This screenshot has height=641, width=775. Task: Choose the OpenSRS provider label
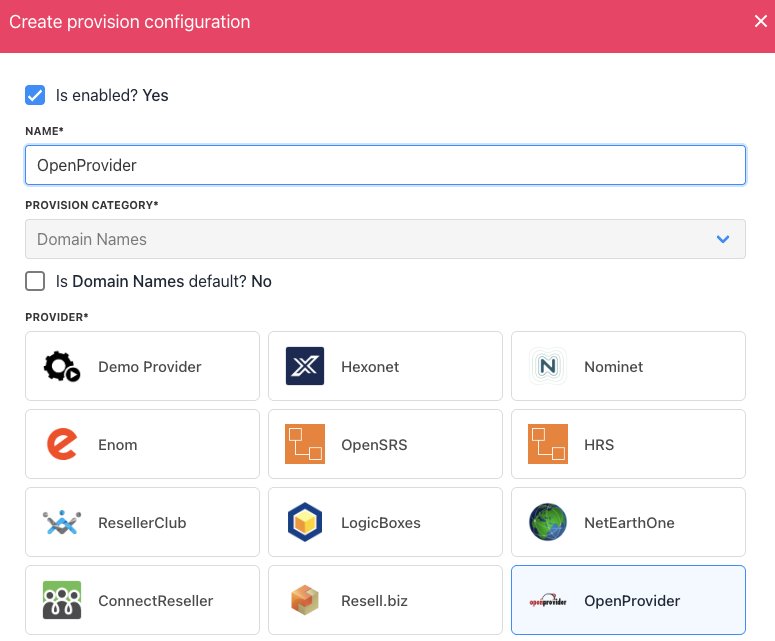374,445
